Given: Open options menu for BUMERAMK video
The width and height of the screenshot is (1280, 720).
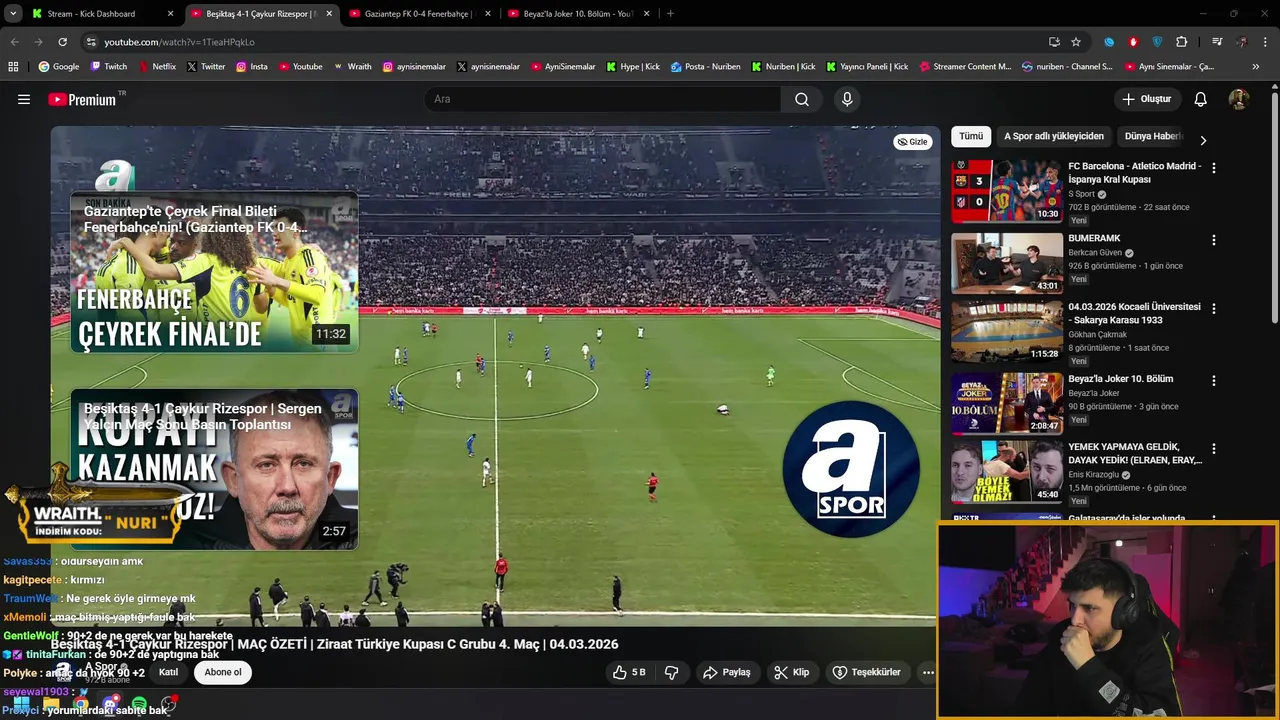Looking at the screenshot, I should [1214, 240].
